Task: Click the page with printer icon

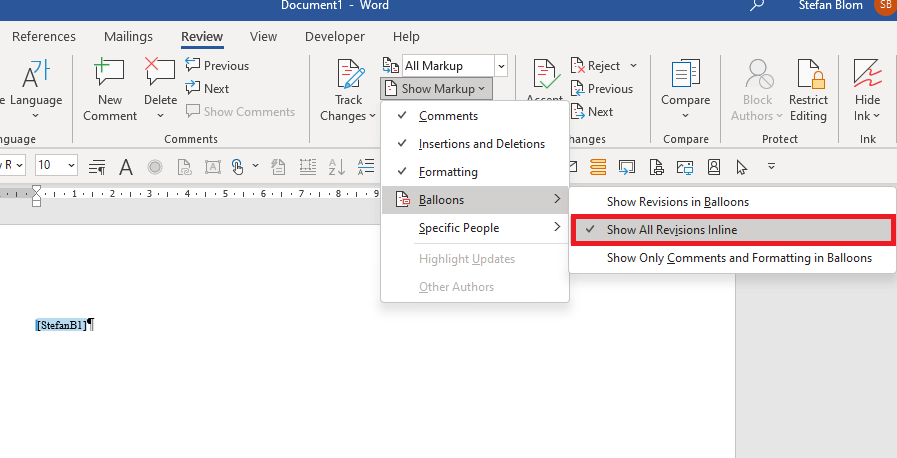Action: (656, 167)
